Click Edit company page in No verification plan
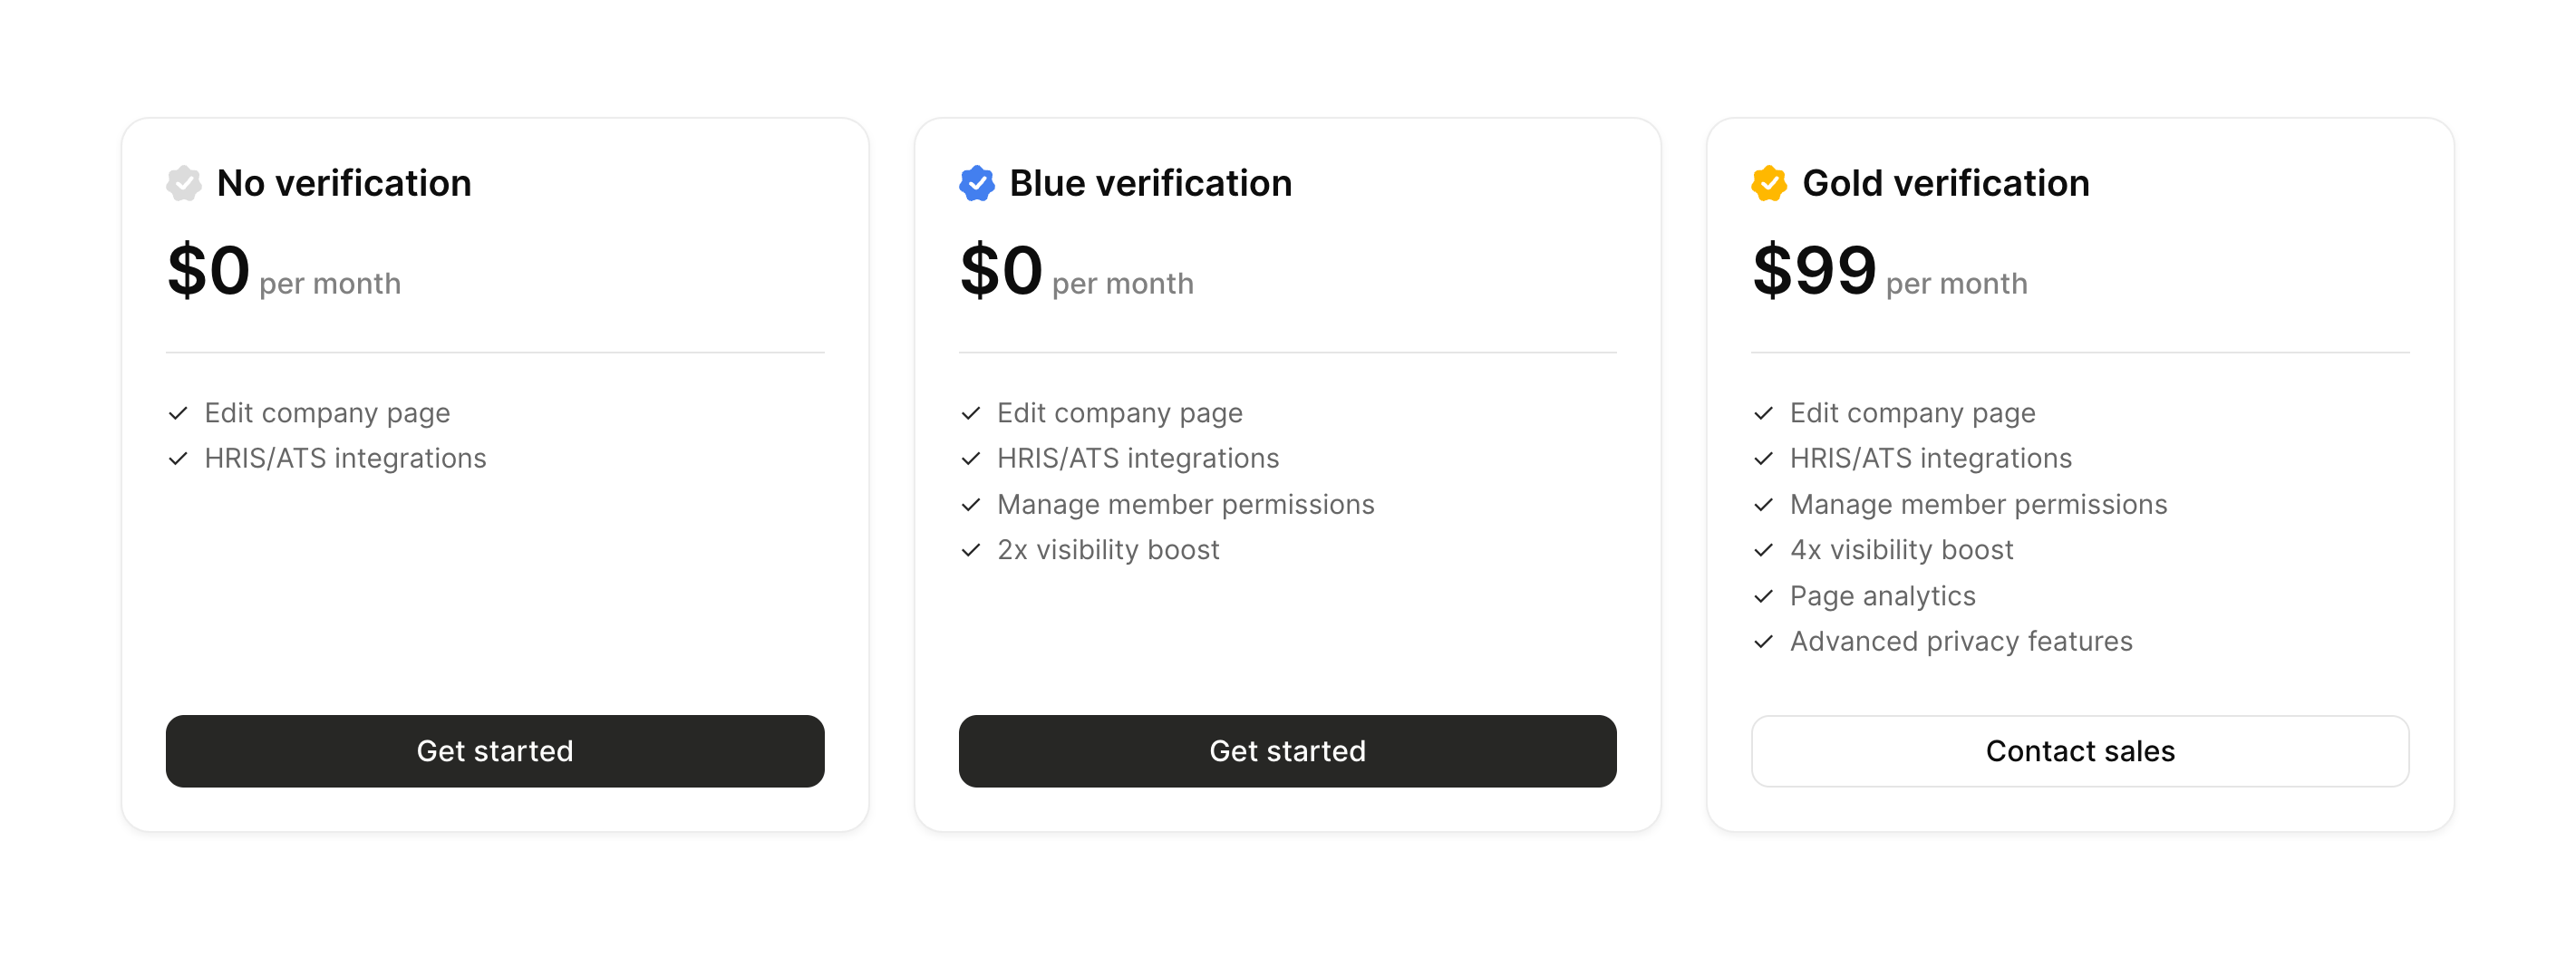 point(327,413)
